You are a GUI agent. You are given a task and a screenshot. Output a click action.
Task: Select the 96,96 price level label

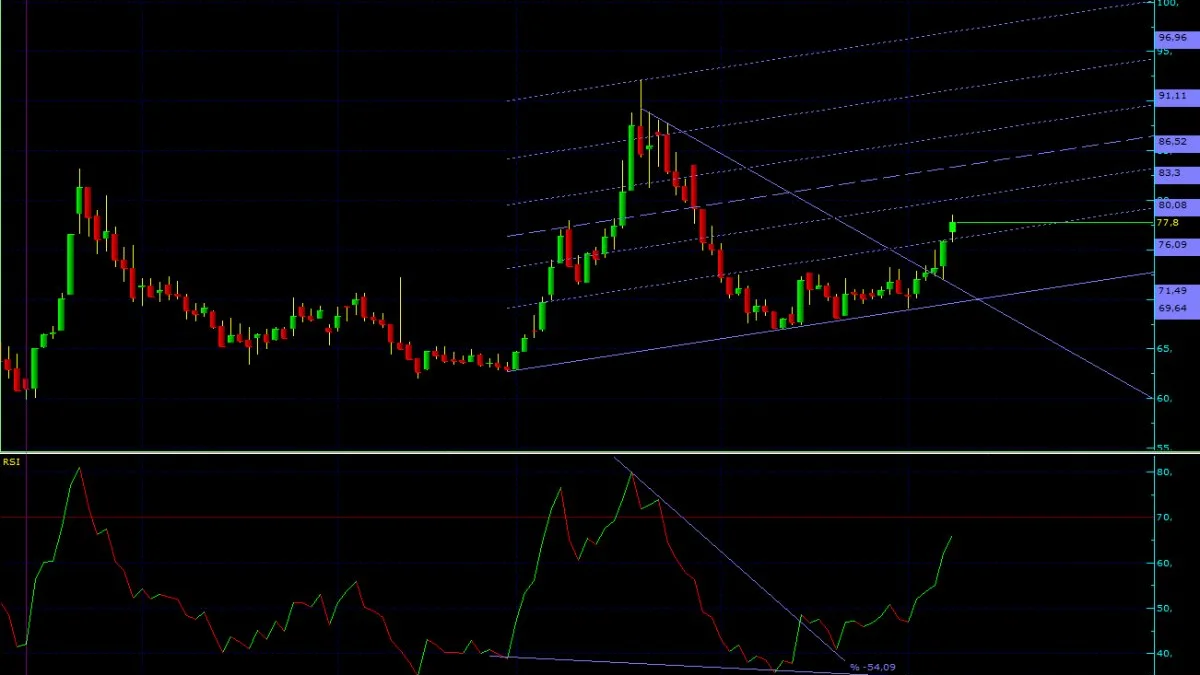[x=1172, y=38]
